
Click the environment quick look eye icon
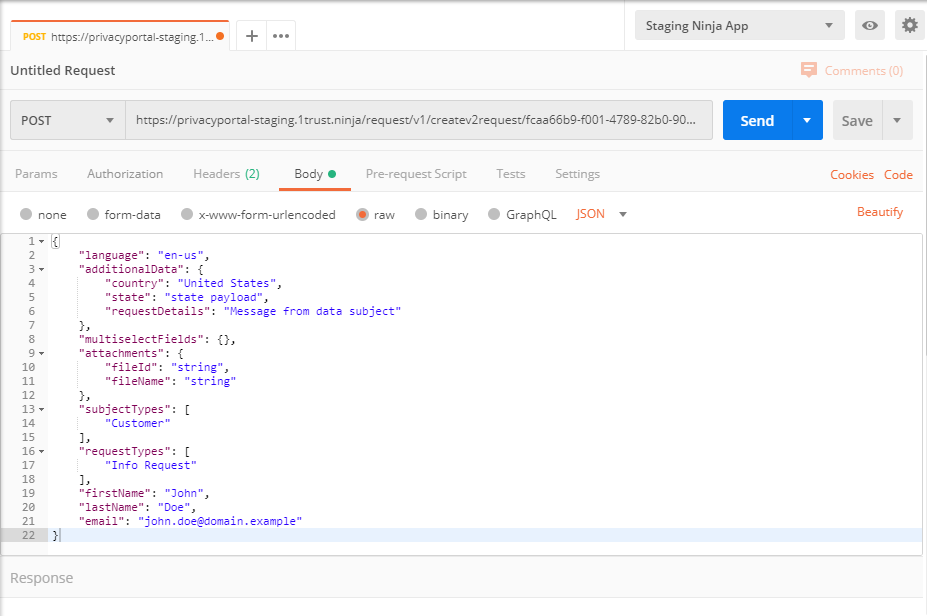coord(870,26)
